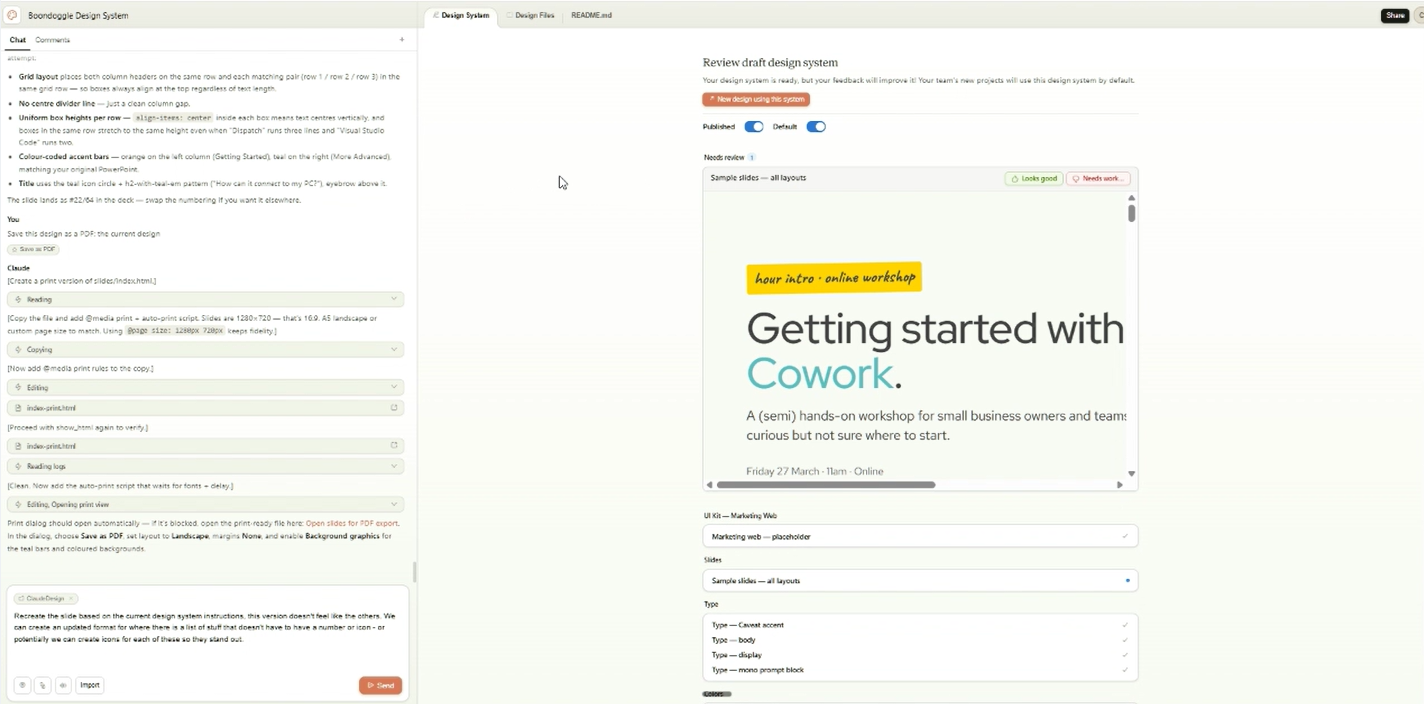Click the icon button directly left of Import
Image resolution: width=1424 pixels, height=704 pixels.
(63, 685)
